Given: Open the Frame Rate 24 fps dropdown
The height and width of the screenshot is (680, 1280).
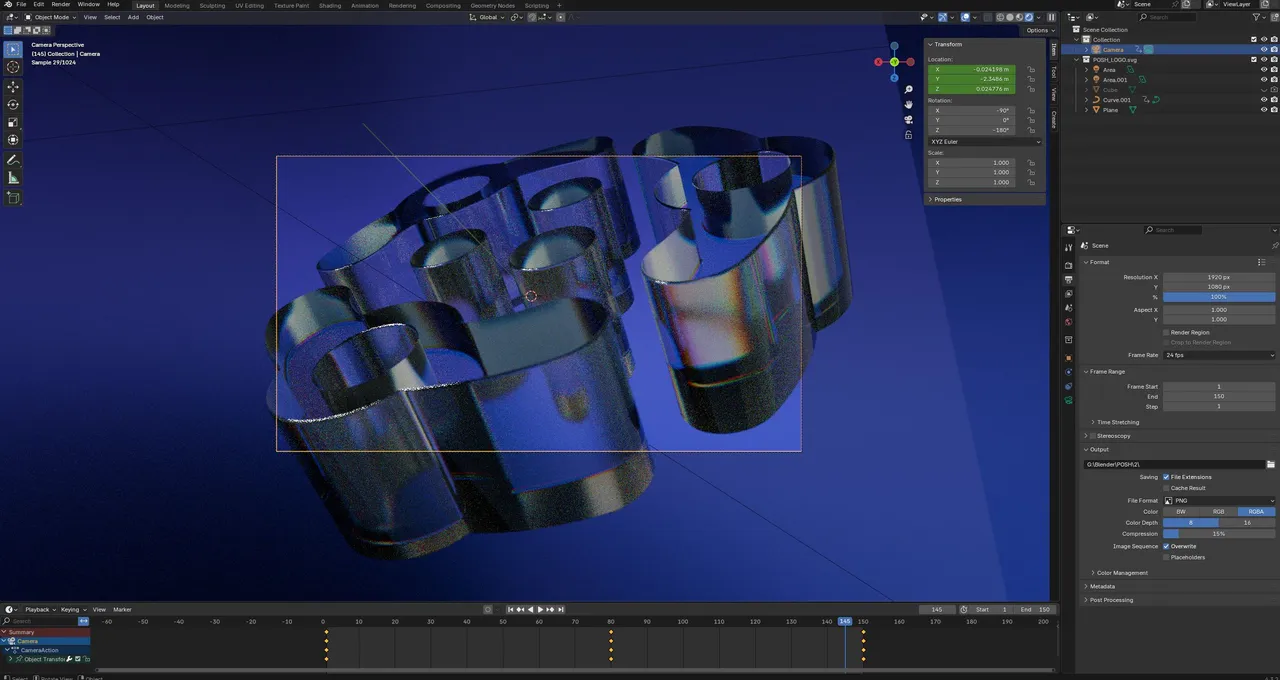Looking at the screenshot, I should (x=1219, y=355).
